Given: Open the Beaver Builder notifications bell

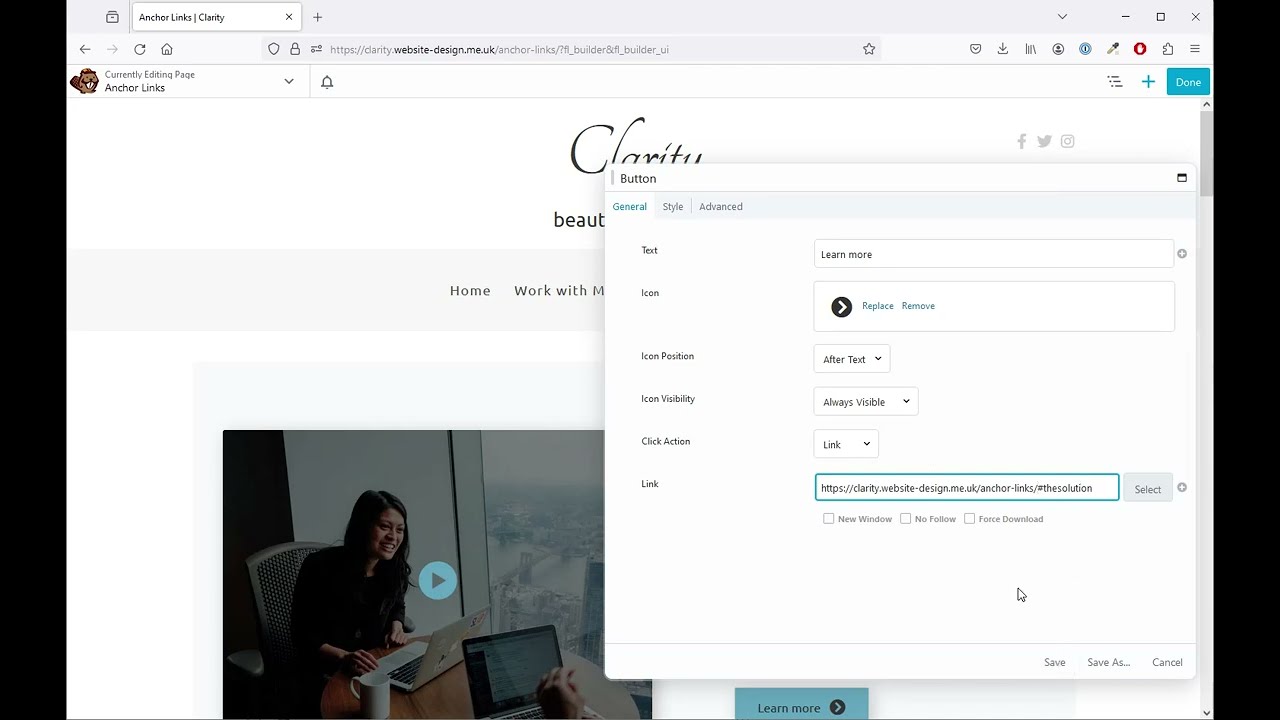Looking at the screenshot, I should pyautogui.click(x=327, y=82).
